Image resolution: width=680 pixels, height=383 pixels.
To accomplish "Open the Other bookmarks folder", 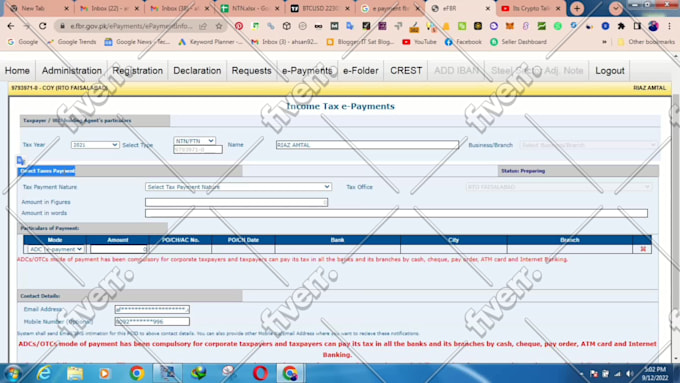I will (x=646, y=42).
